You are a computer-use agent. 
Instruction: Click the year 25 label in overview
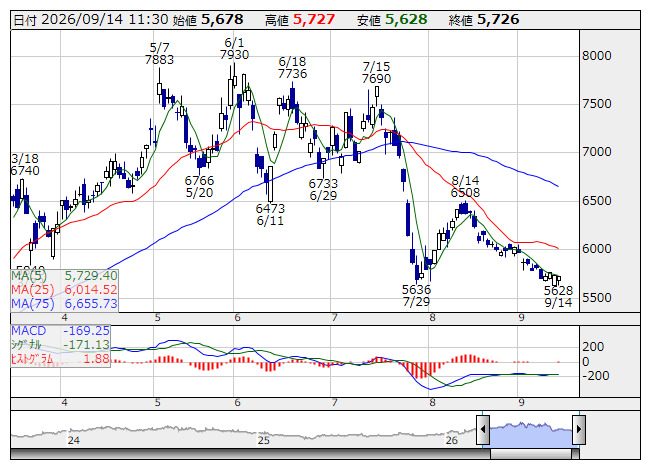point(264,440)
